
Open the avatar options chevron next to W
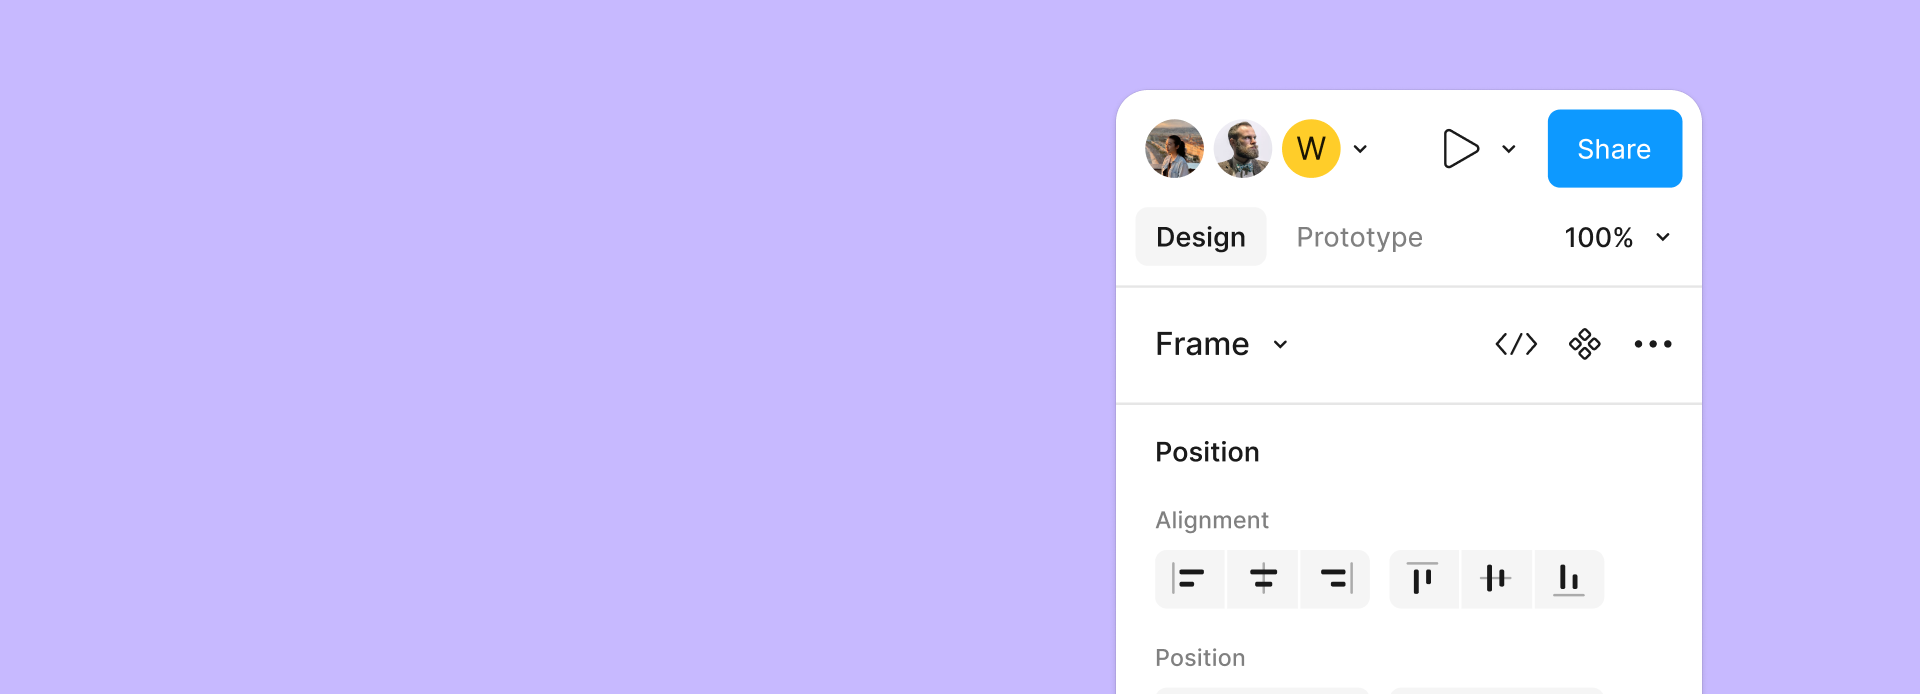(1360, 148)
